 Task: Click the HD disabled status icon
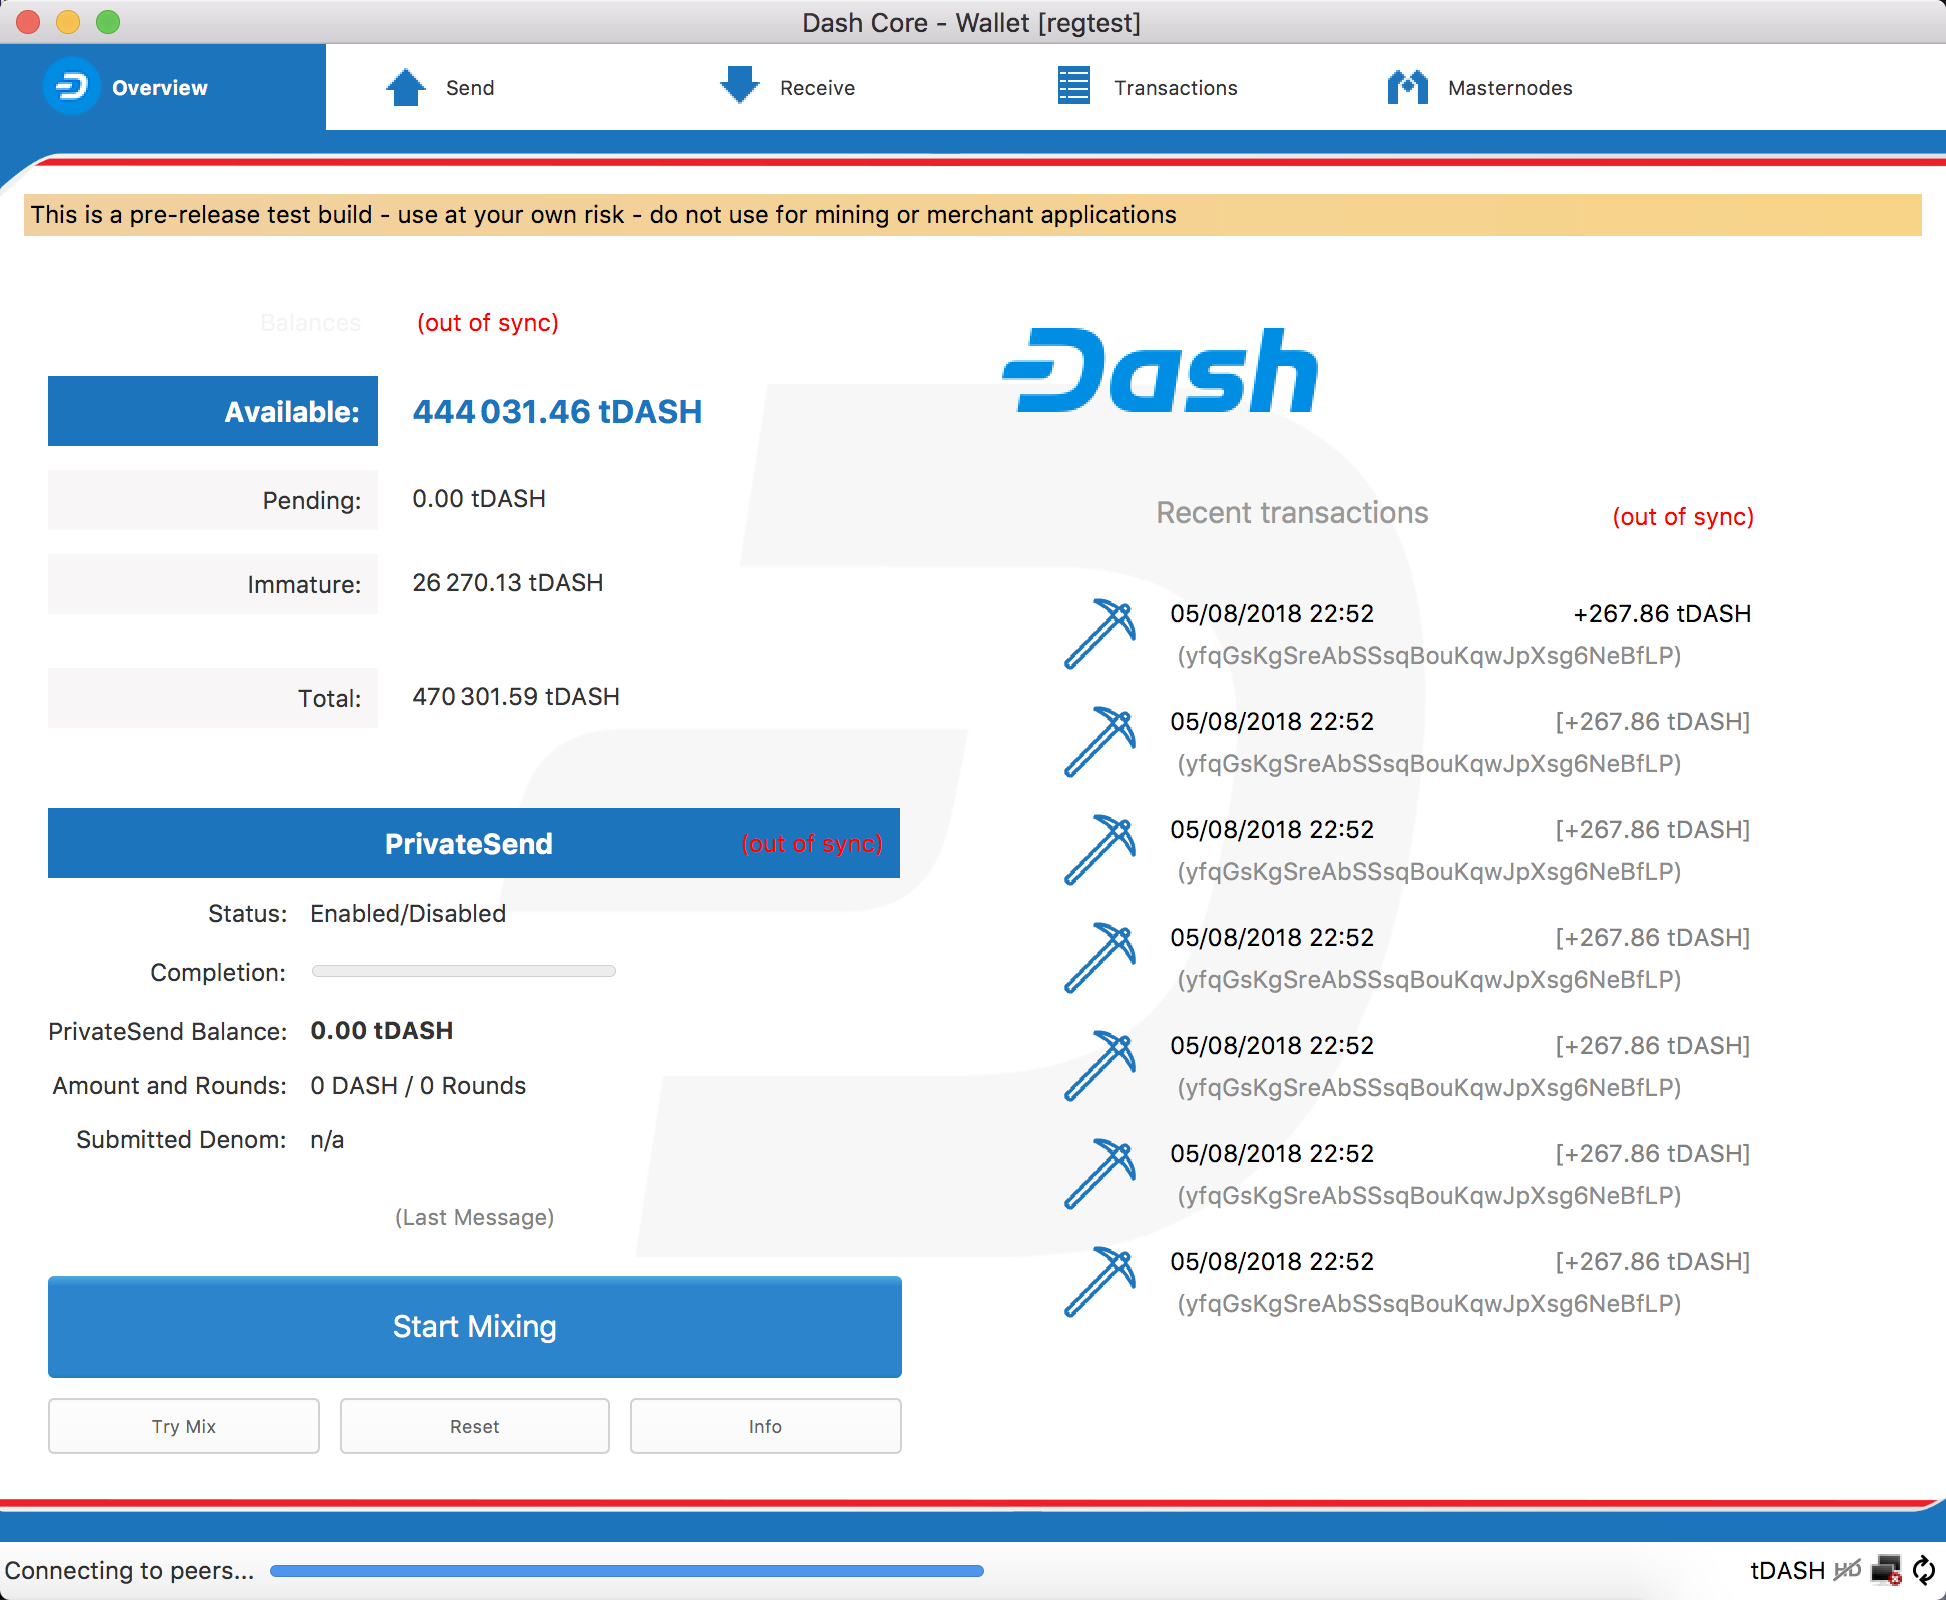[1848, 1570]
